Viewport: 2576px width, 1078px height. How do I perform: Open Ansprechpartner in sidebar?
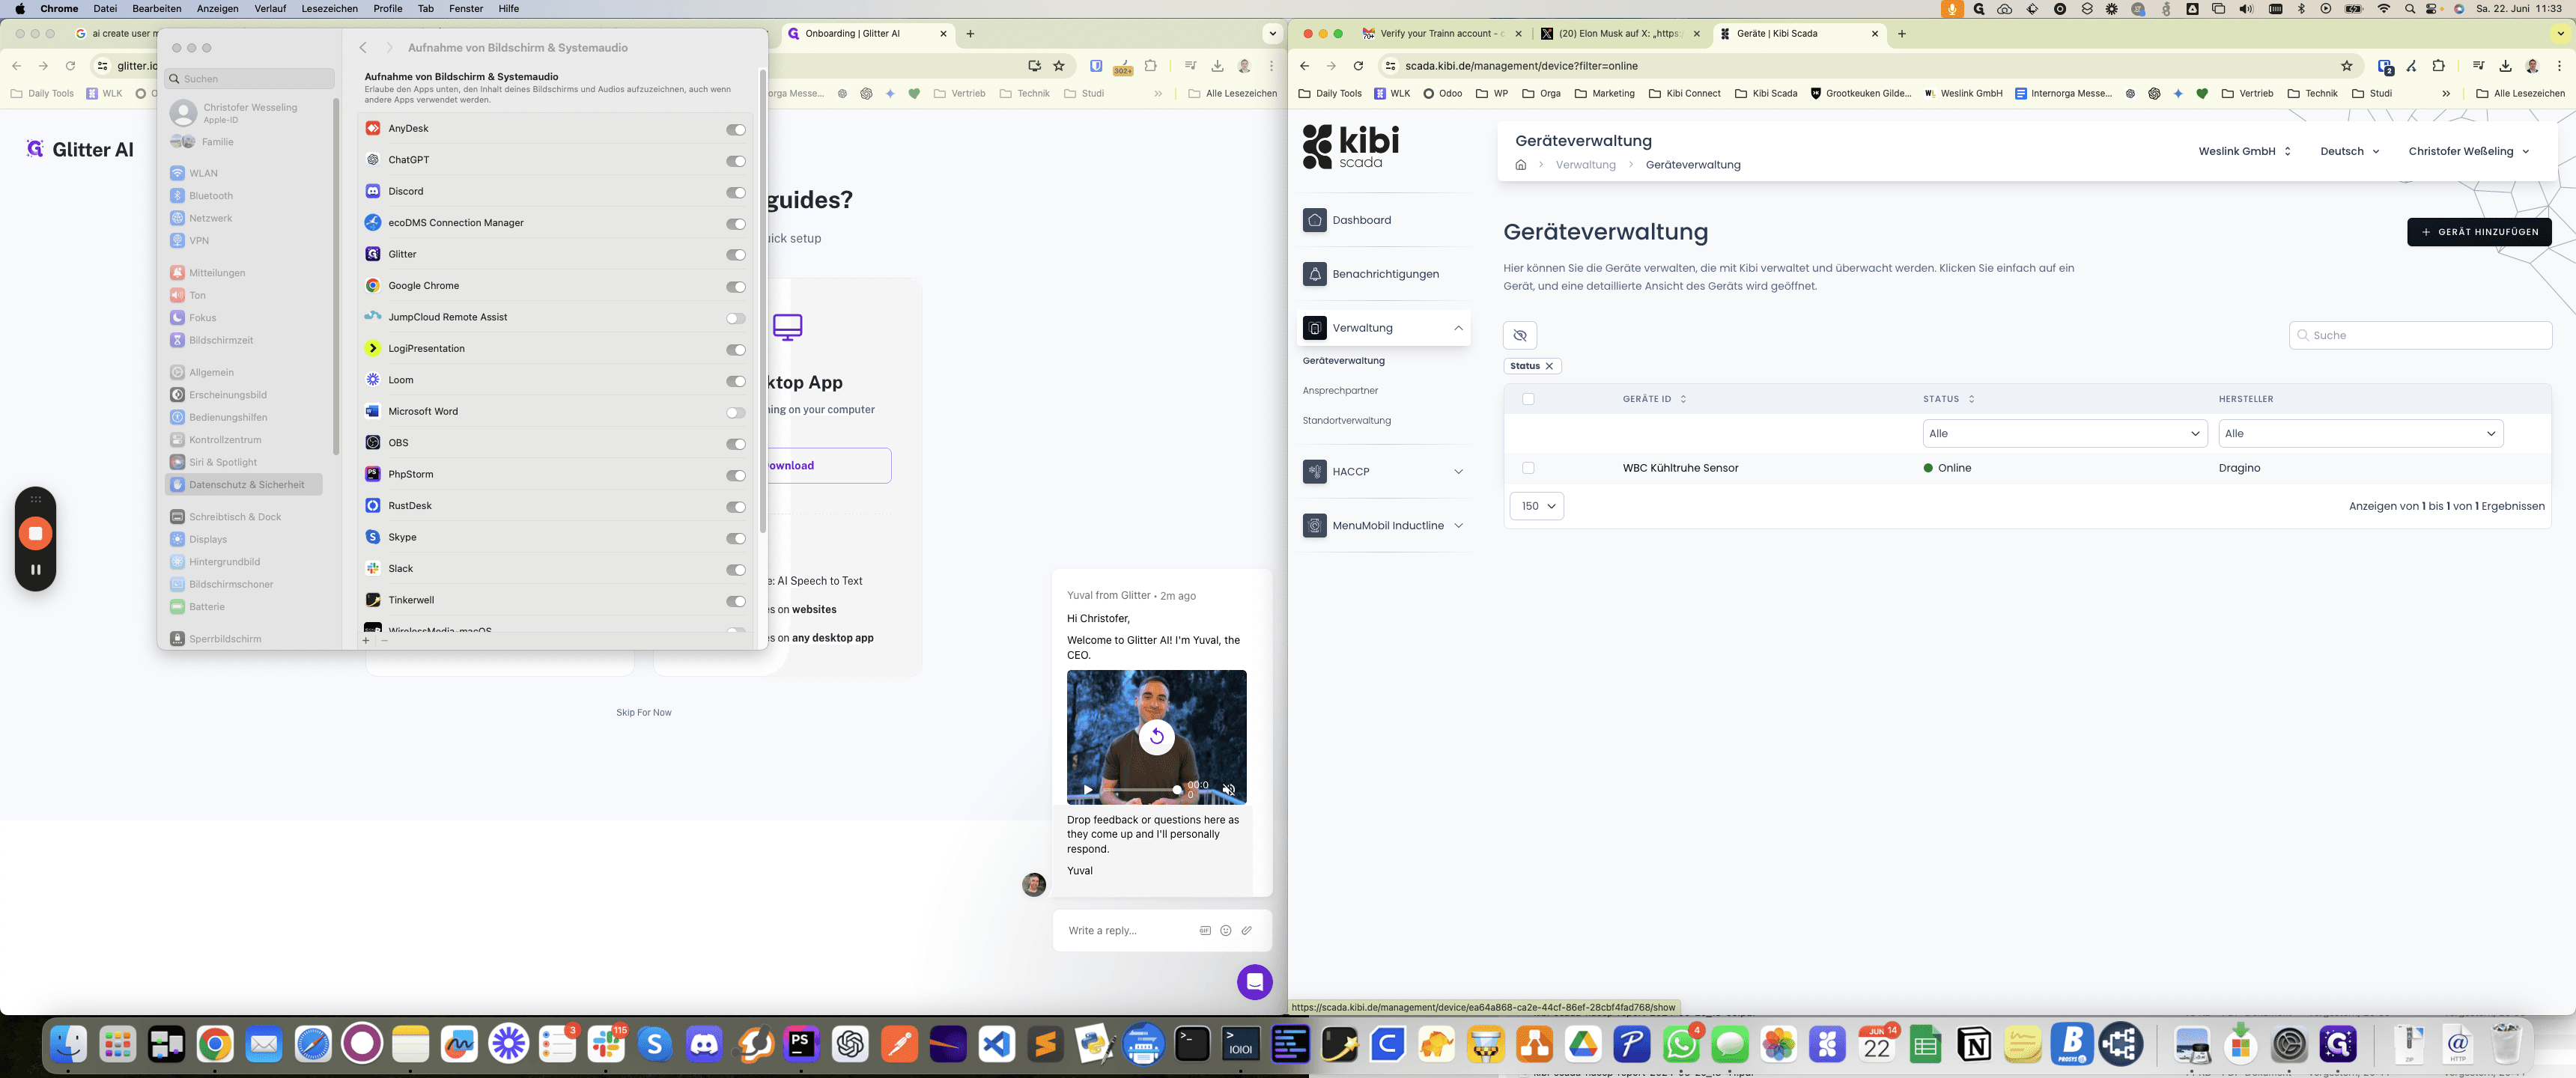1340,391
